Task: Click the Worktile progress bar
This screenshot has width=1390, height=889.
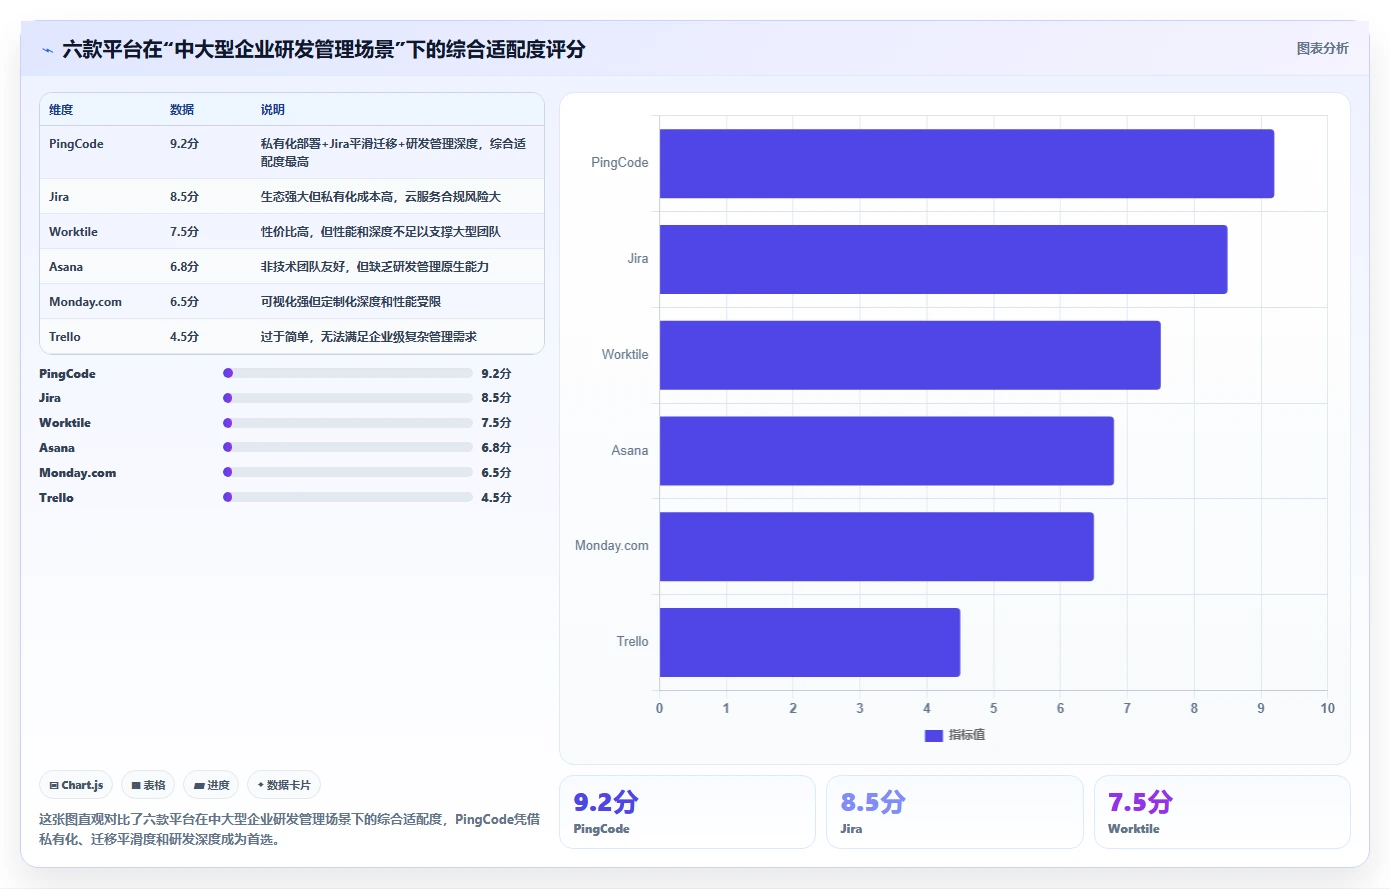Action: tap(348, 423)
